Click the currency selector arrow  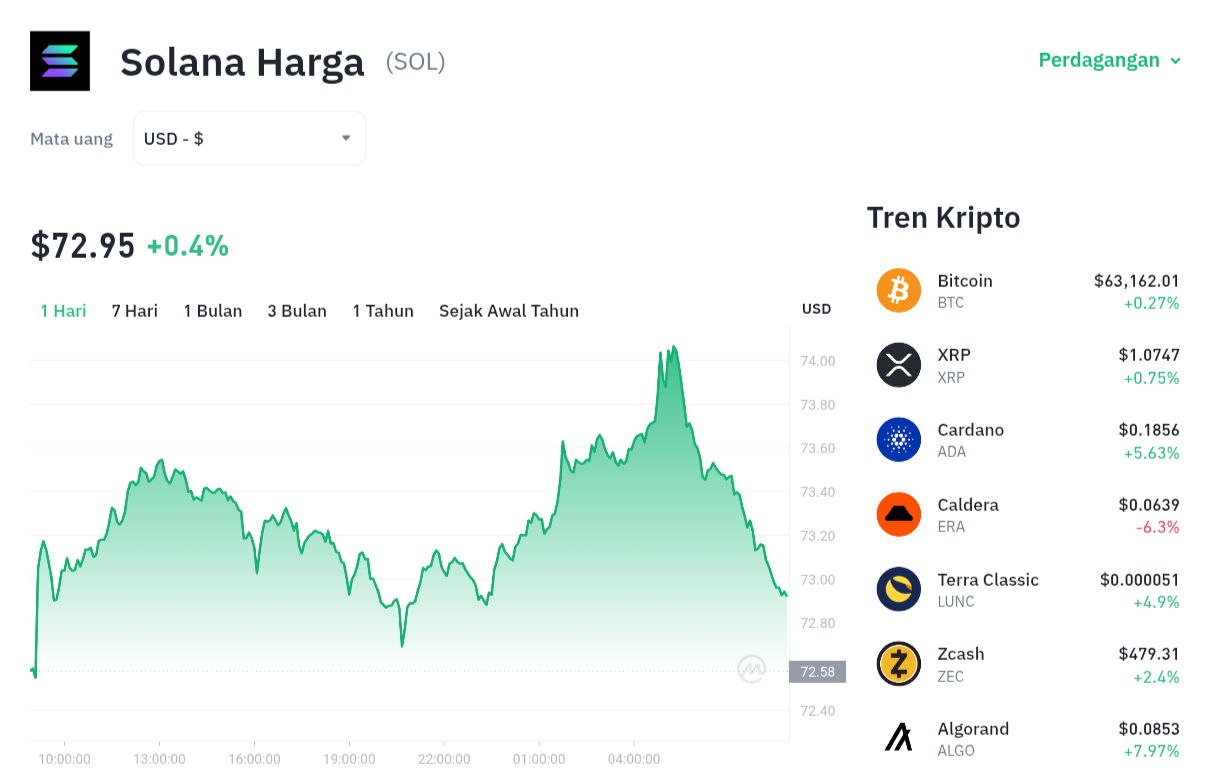coord(346,138)
